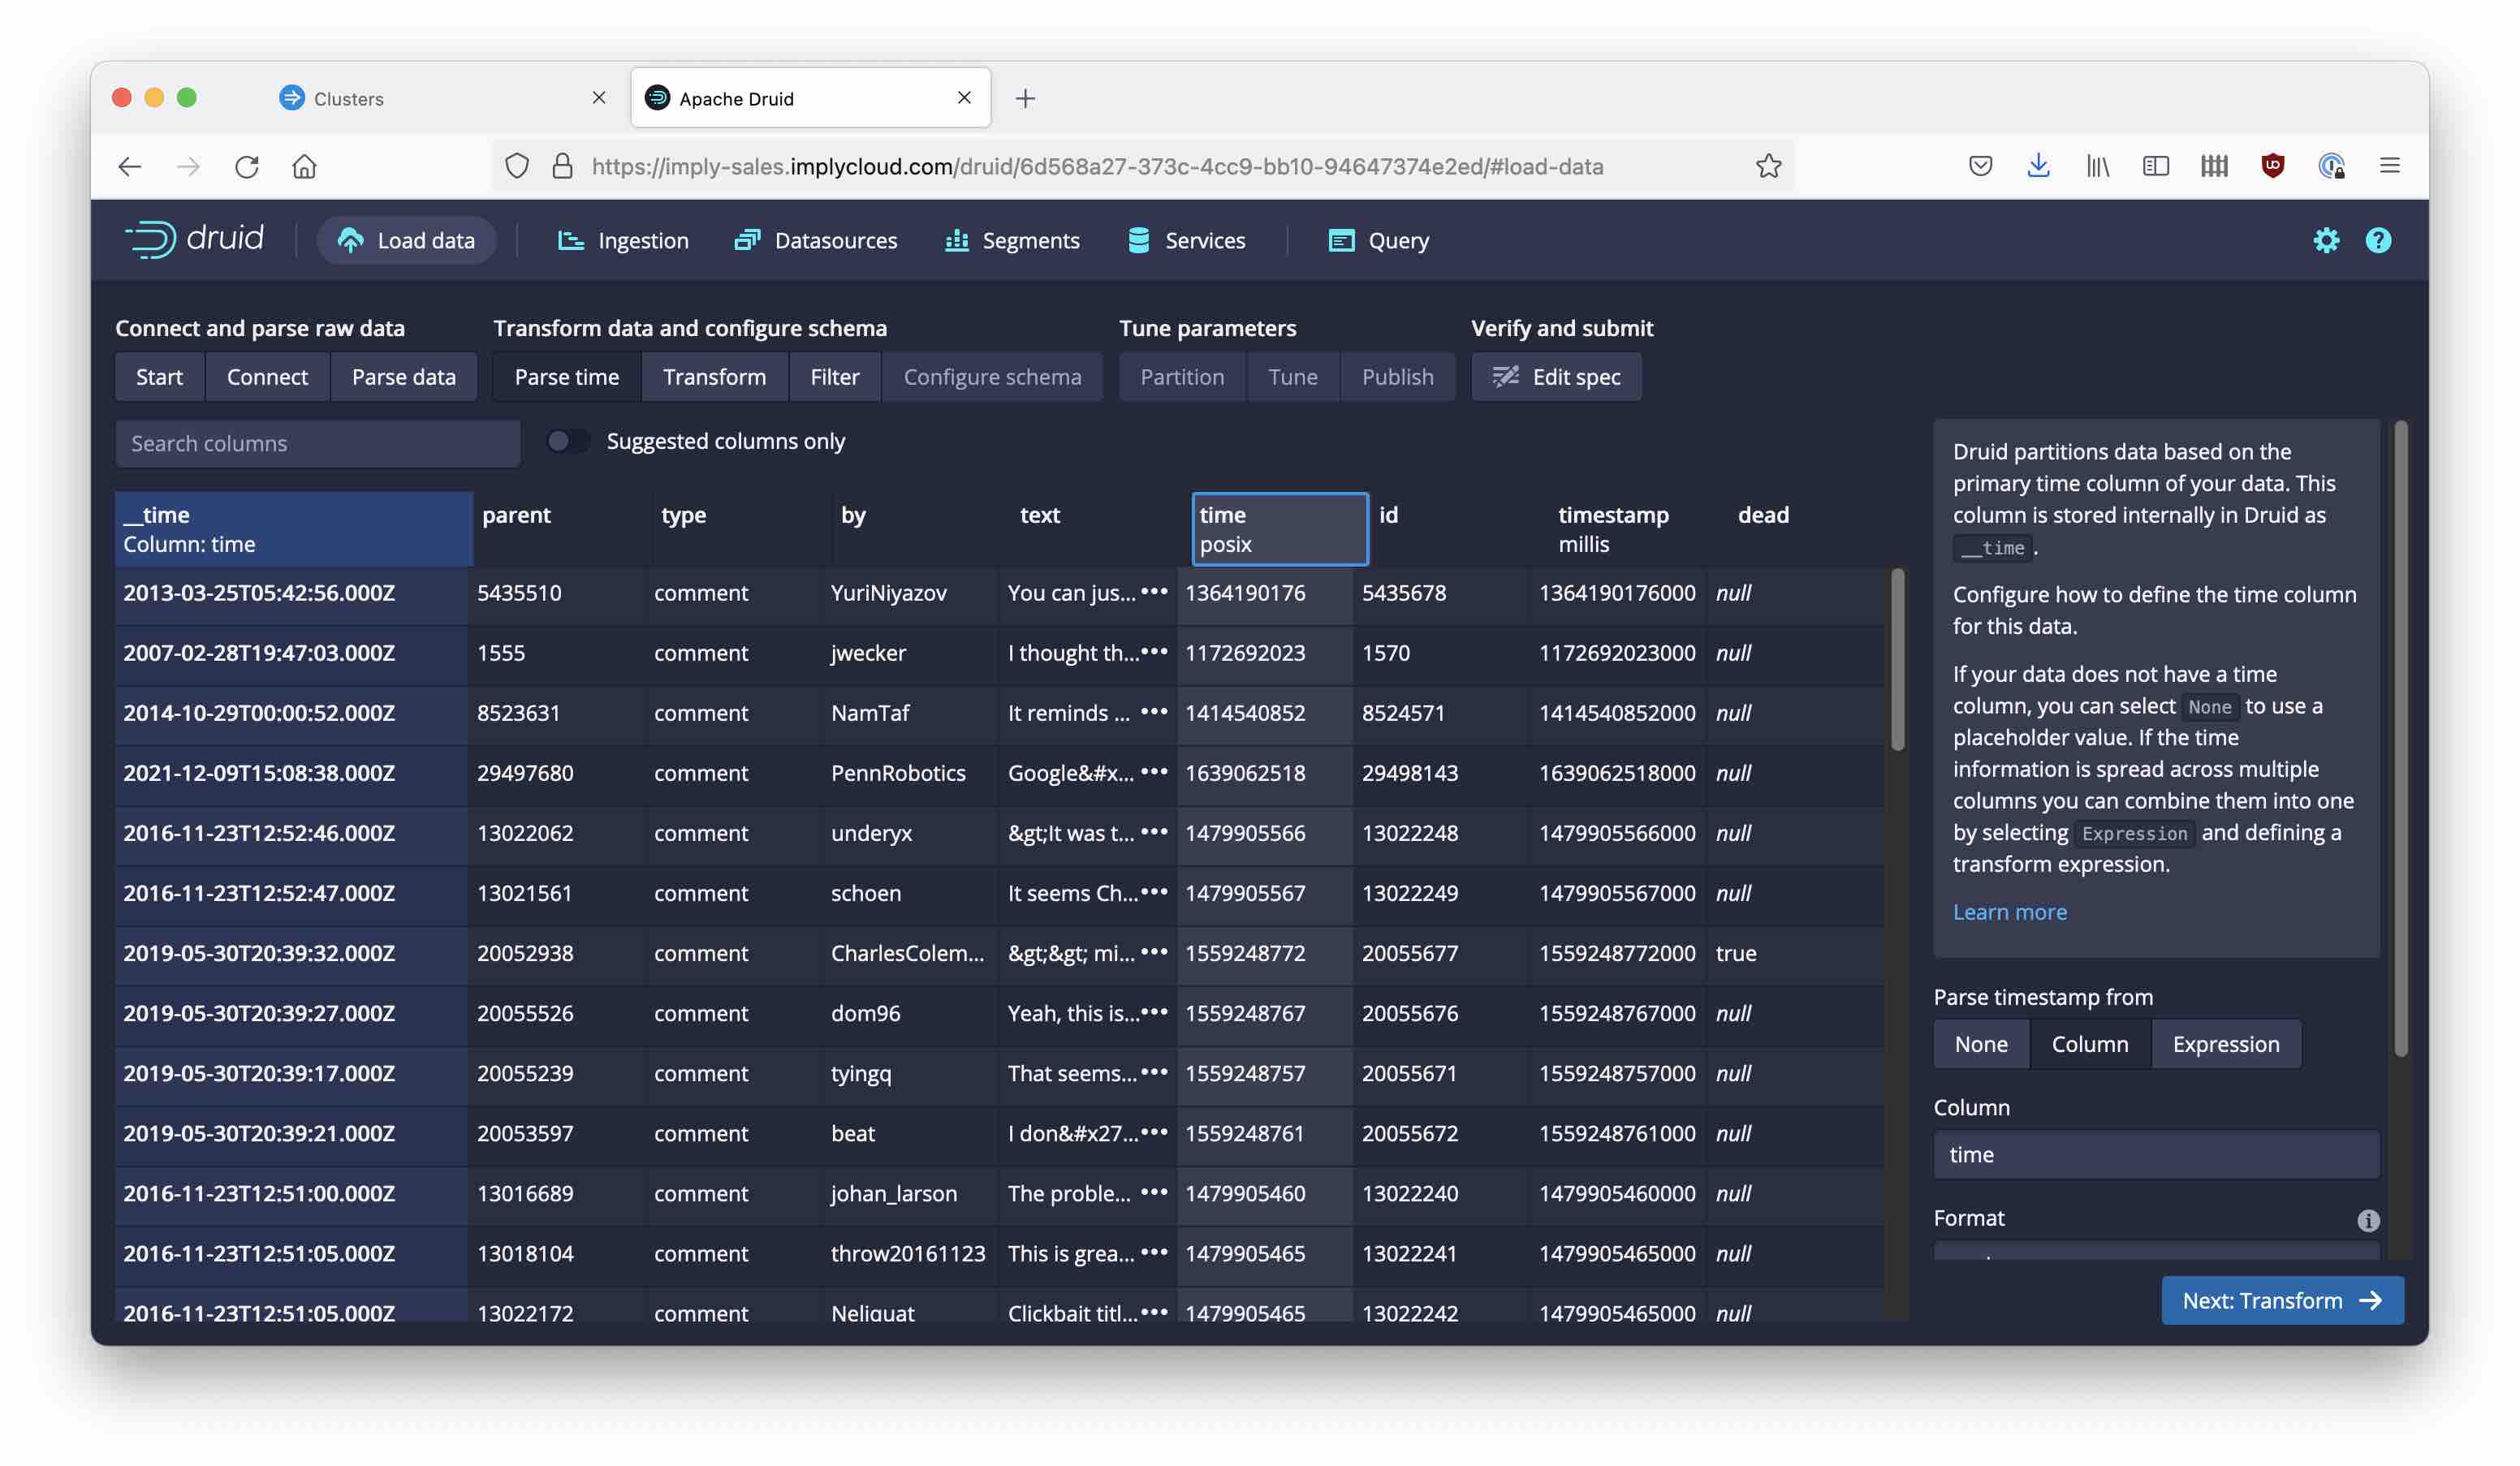Click the Format info icon
Viewport: 2520px width, 1466px height.
[2367, 1220]
